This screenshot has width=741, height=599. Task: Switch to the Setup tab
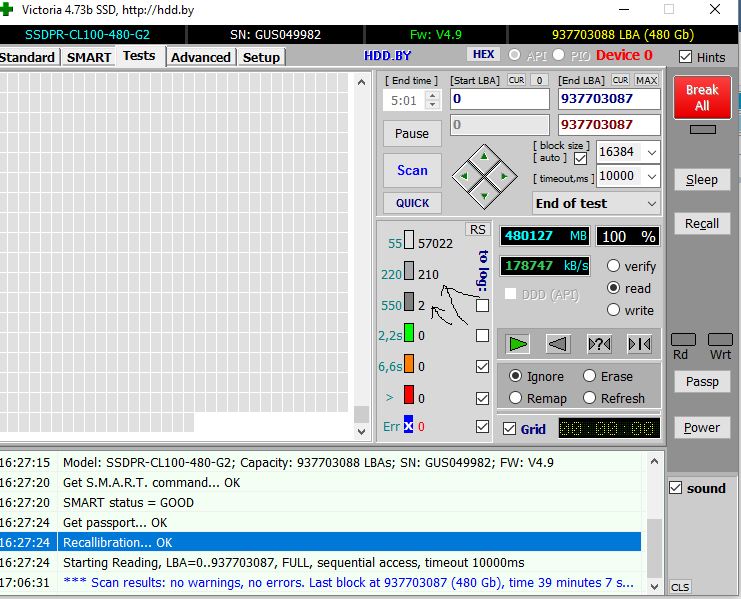(261, 57)
